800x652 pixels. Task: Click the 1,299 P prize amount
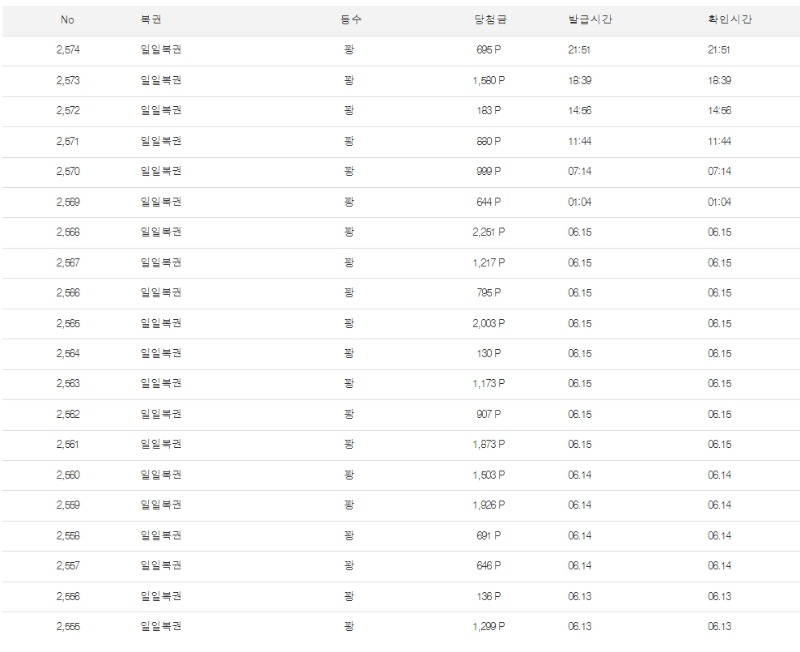click(489, 627)
